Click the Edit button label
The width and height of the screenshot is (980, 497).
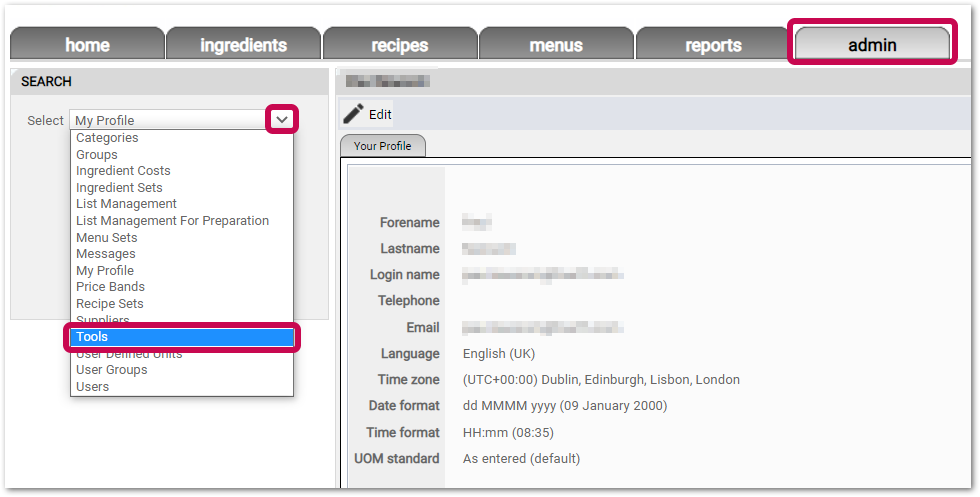tap(380, 114)
